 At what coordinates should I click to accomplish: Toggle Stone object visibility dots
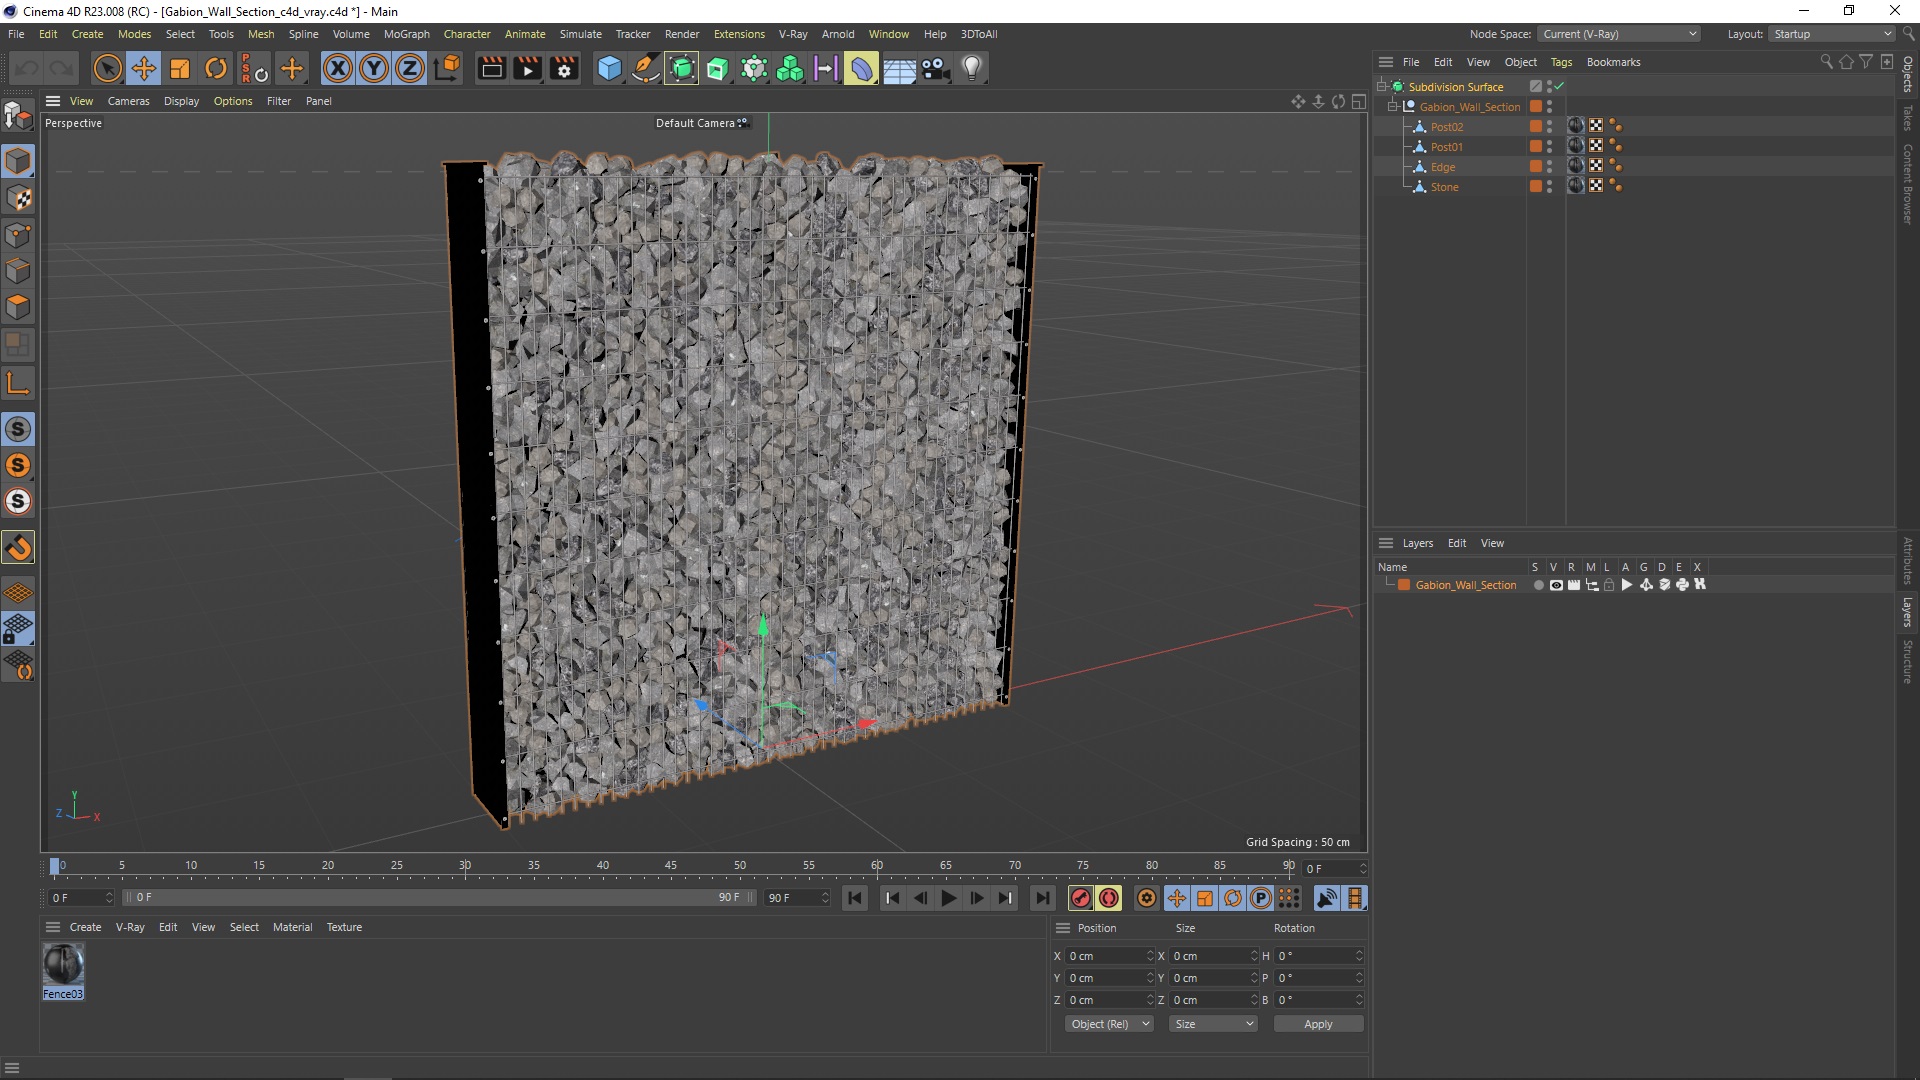(x=1549, y=187)
